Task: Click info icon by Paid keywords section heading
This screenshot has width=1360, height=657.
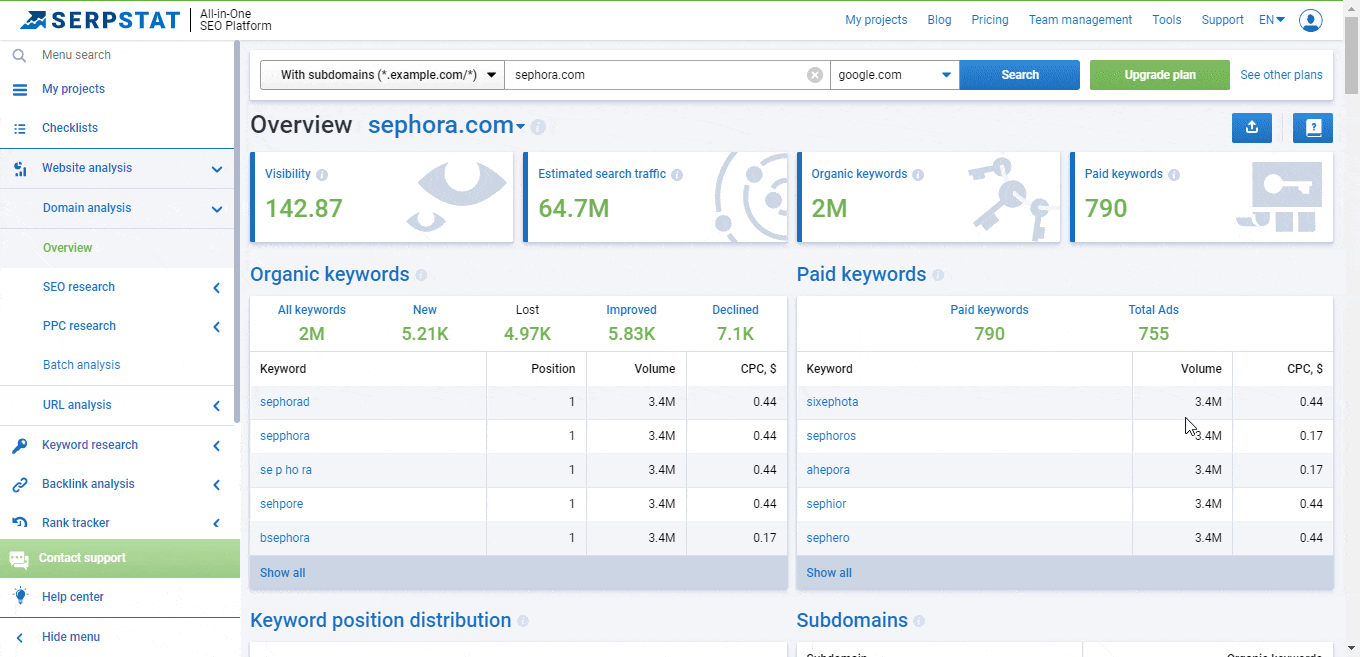Action: [938, 275]
